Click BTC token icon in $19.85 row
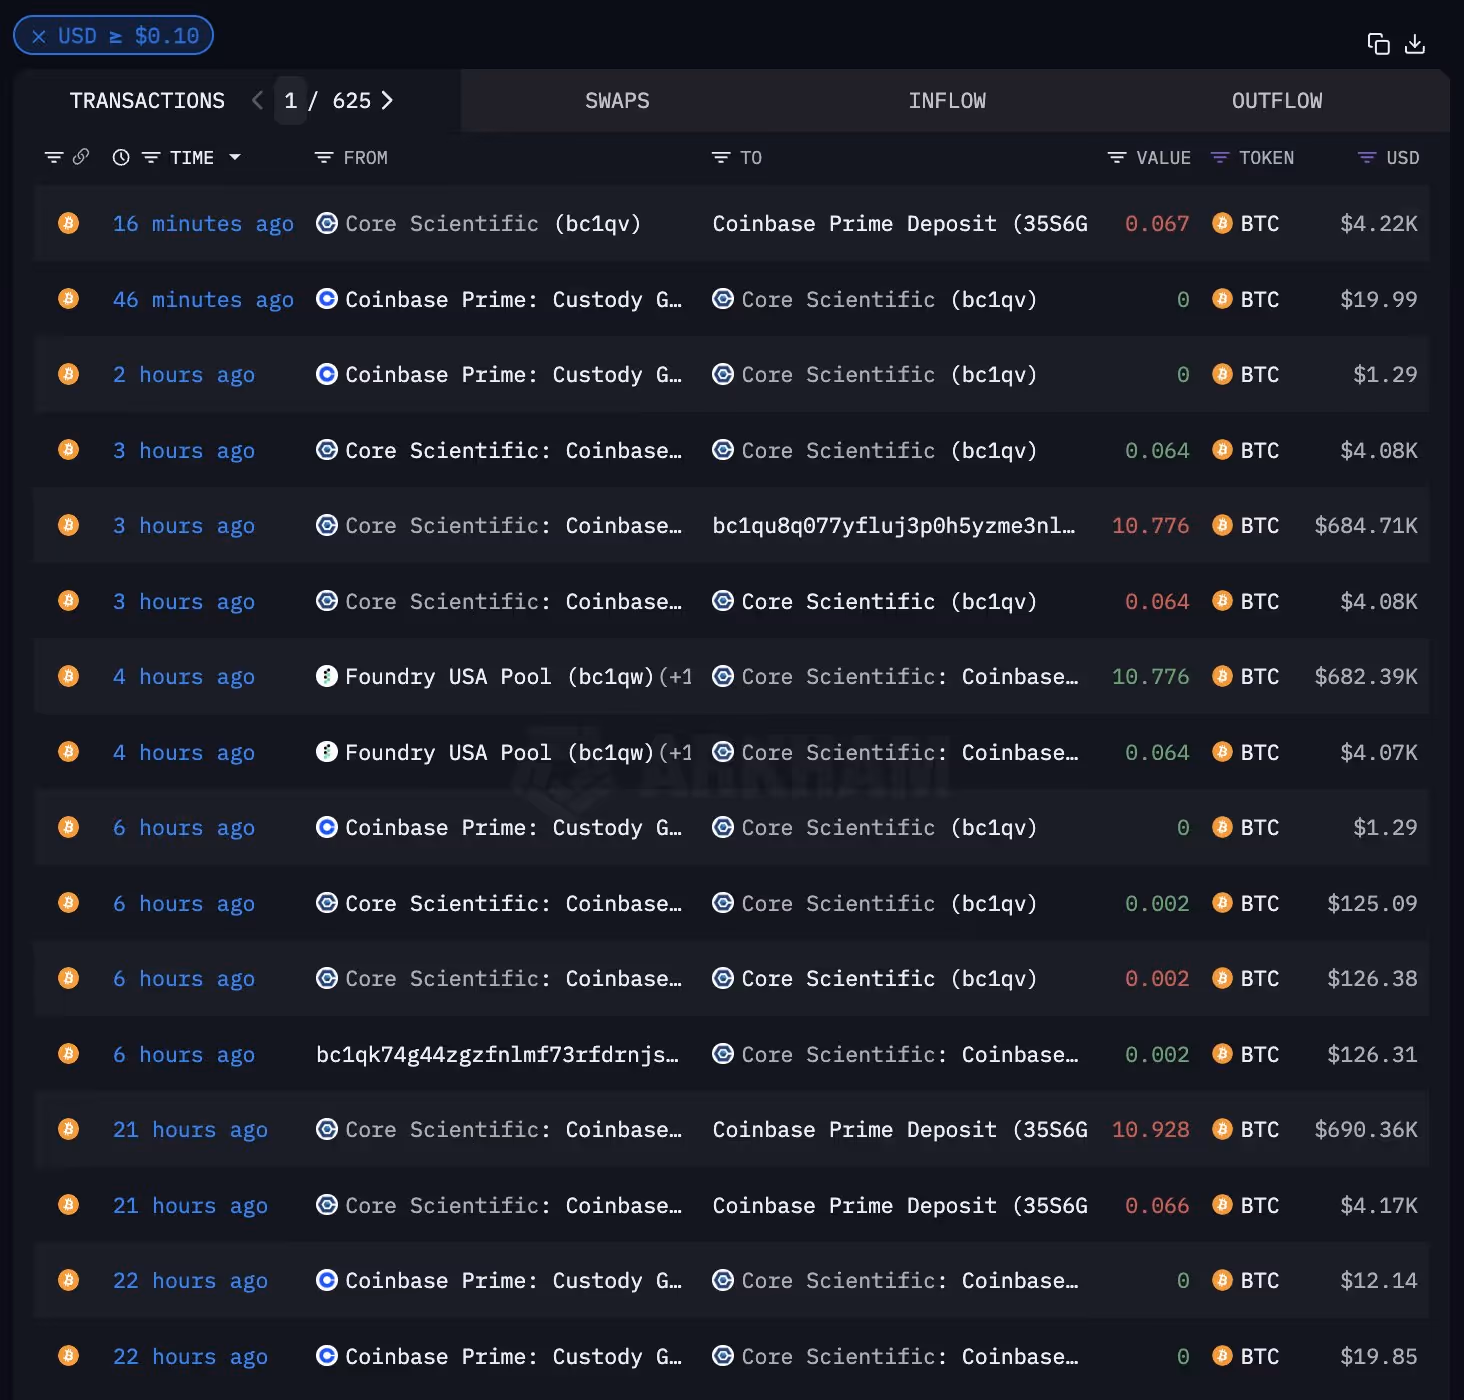The image size is (1464, 1400). click(x=1222, y=1356)
